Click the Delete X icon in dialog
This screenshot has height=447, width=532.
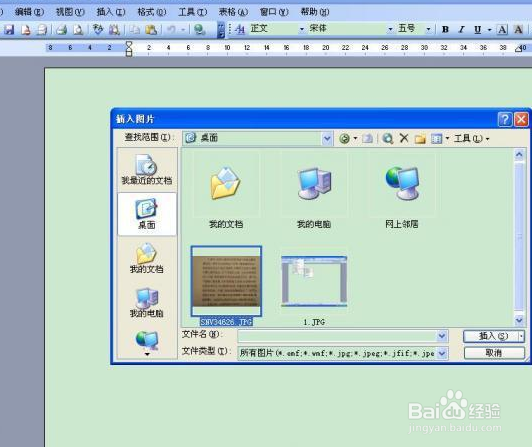coord(404,138)
